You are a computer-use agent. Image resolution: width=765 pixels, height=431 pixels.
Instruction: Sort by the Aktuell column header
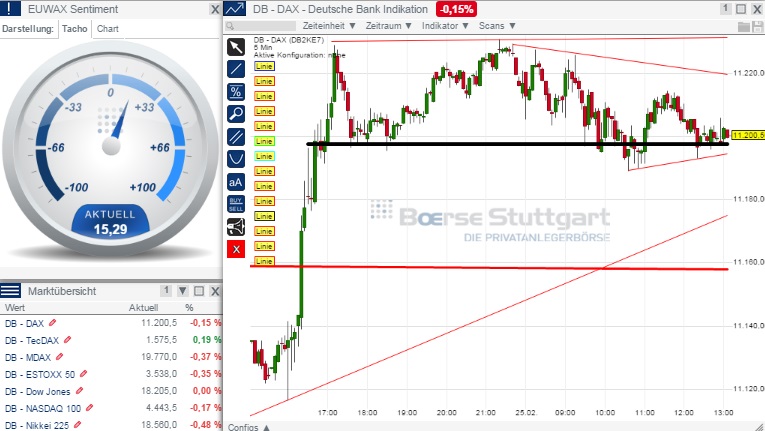[x=143, y=308]
